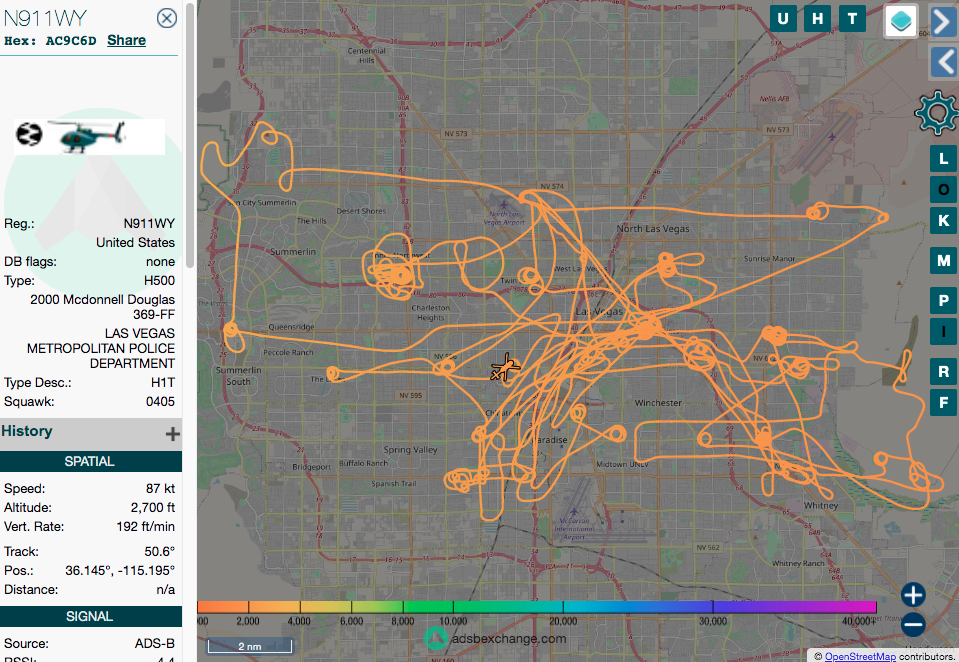Toggle the U button on the map

pos(783,18)
